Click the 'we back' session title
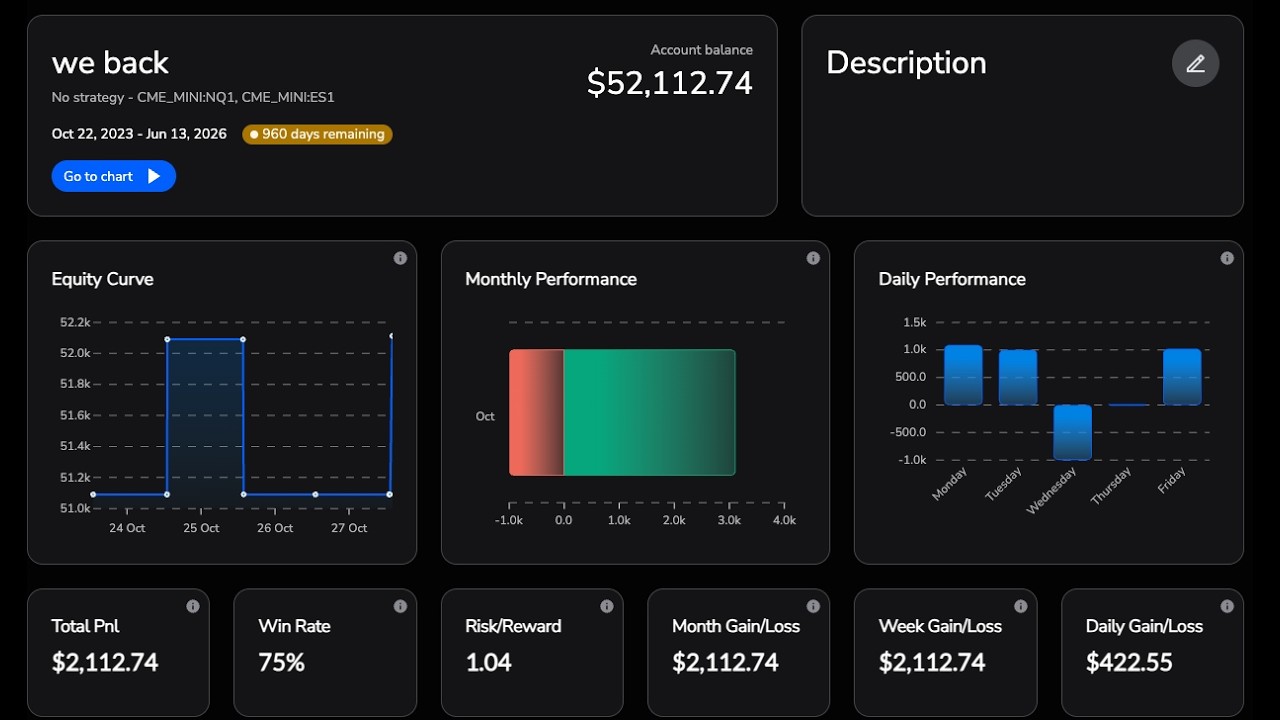The image size is (1280, 720). point(110,63)
